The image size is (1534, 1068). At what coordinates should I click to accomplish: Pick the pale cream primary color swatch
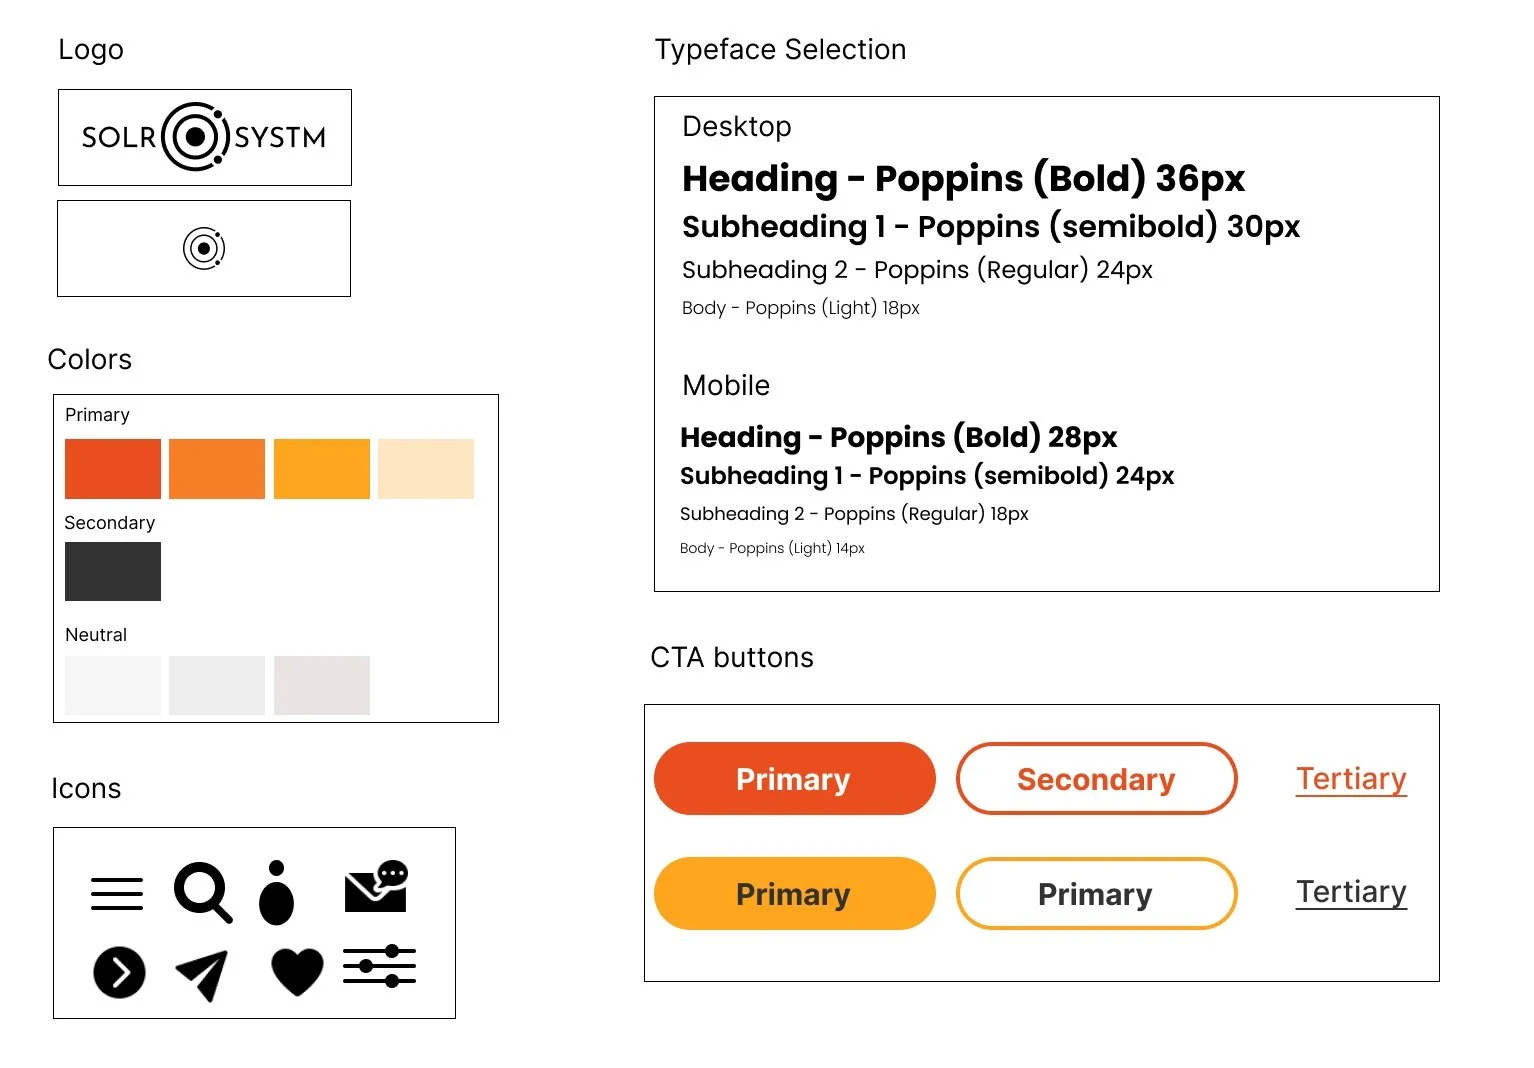(x=426, y=469)
